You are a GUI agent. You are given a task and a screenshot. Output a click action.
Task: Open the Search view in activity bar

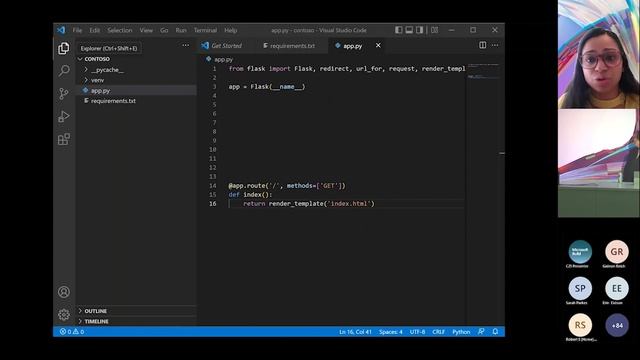click(64, 71)
